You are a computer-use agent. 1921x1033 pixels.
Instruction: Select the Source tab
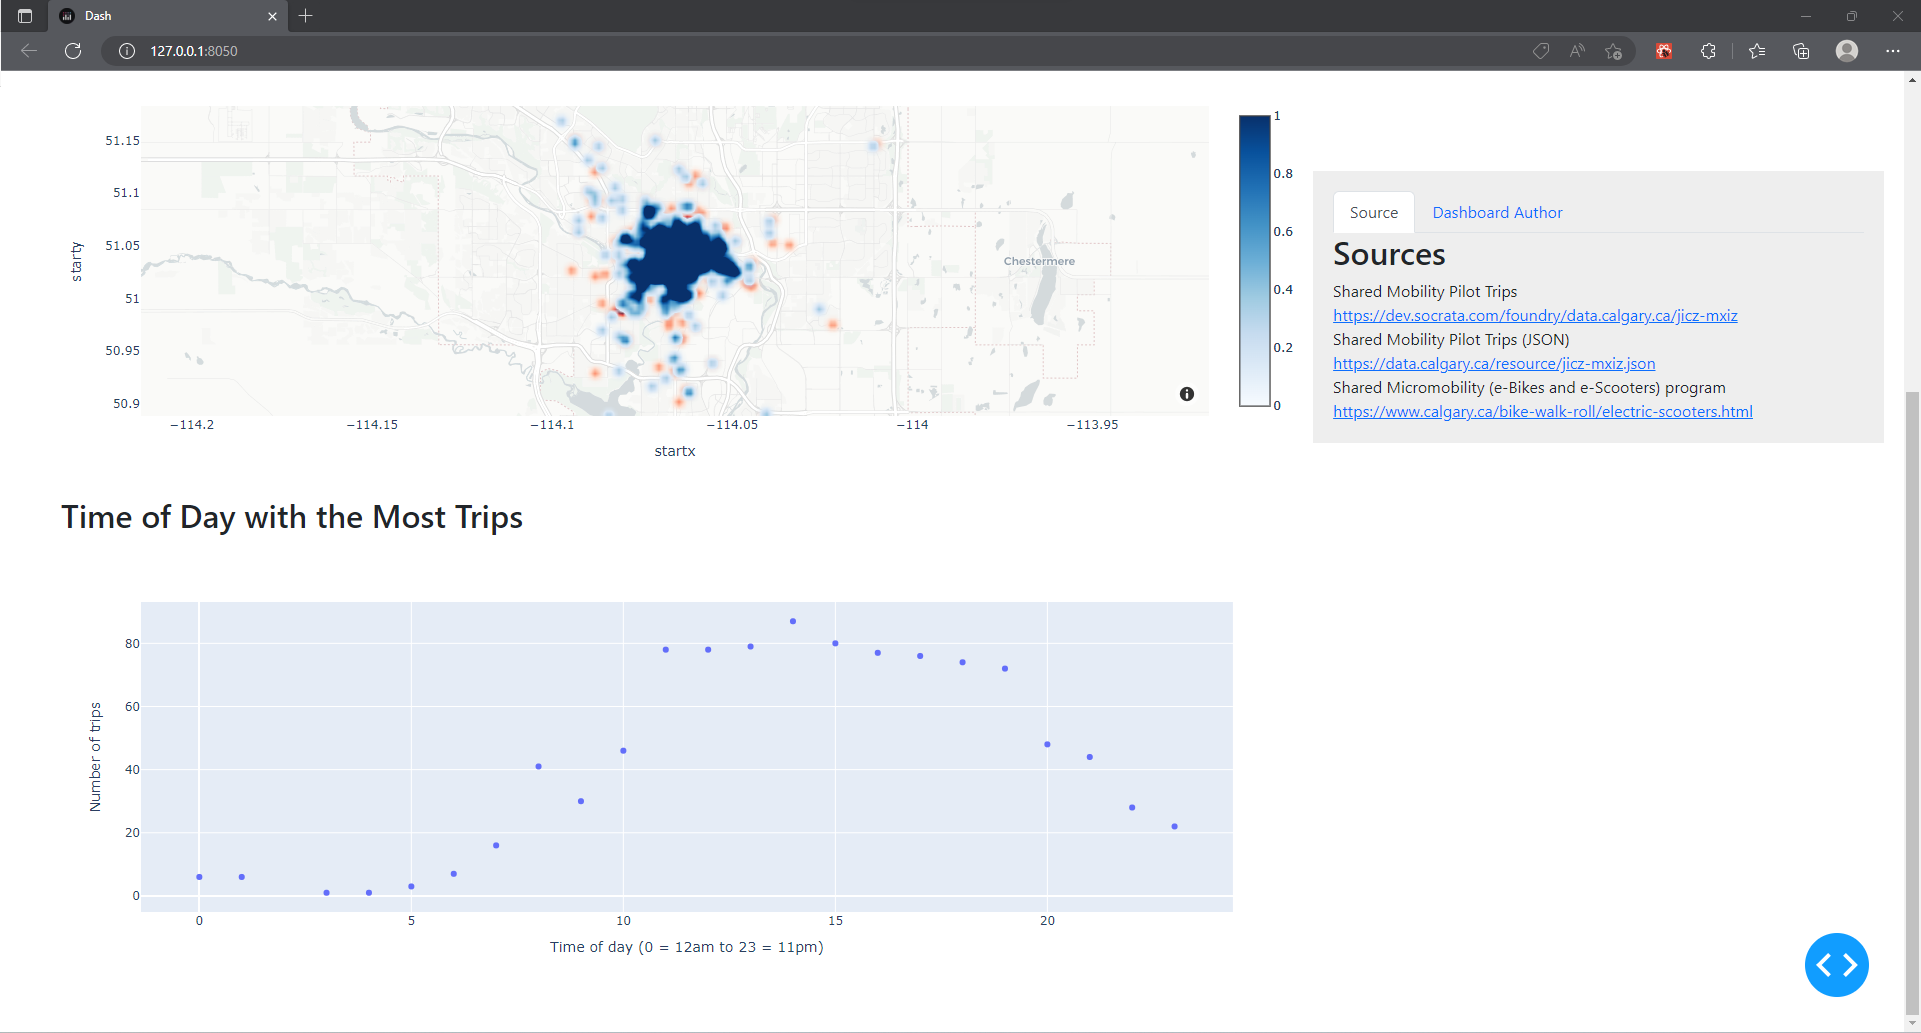pos(1373,212)
